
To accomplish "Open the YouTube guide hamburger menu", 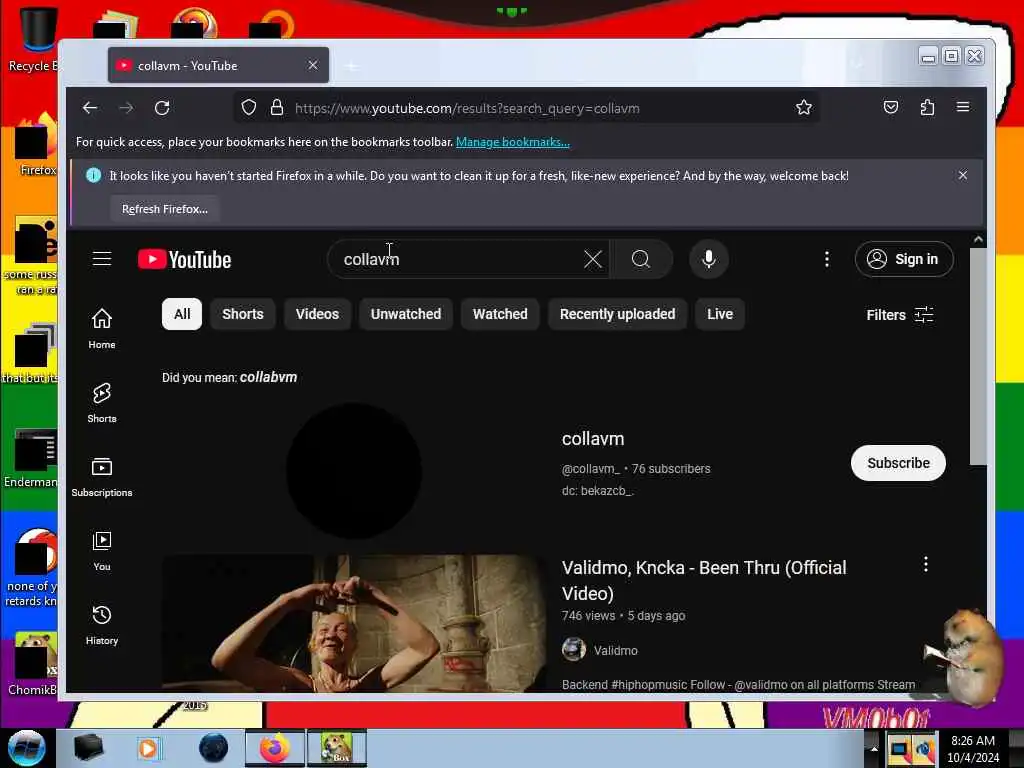I will [102, 259].
